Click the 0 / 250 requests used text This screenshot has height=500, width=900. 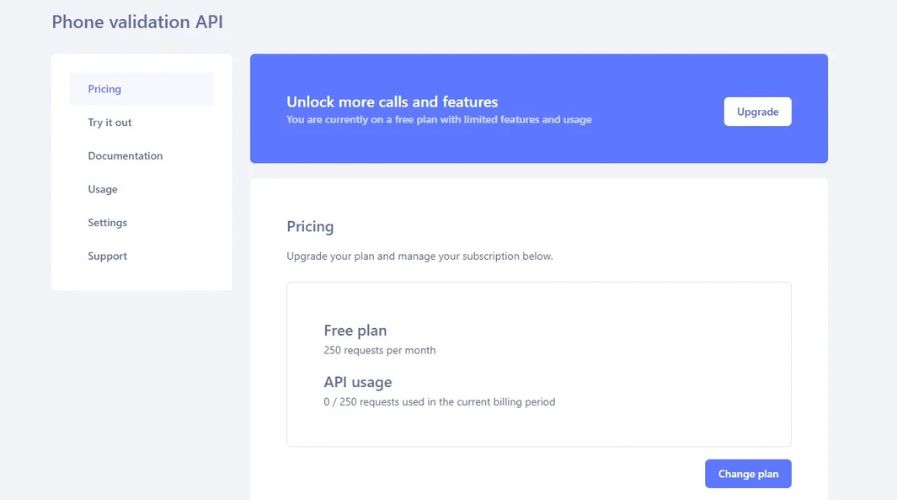439,402
